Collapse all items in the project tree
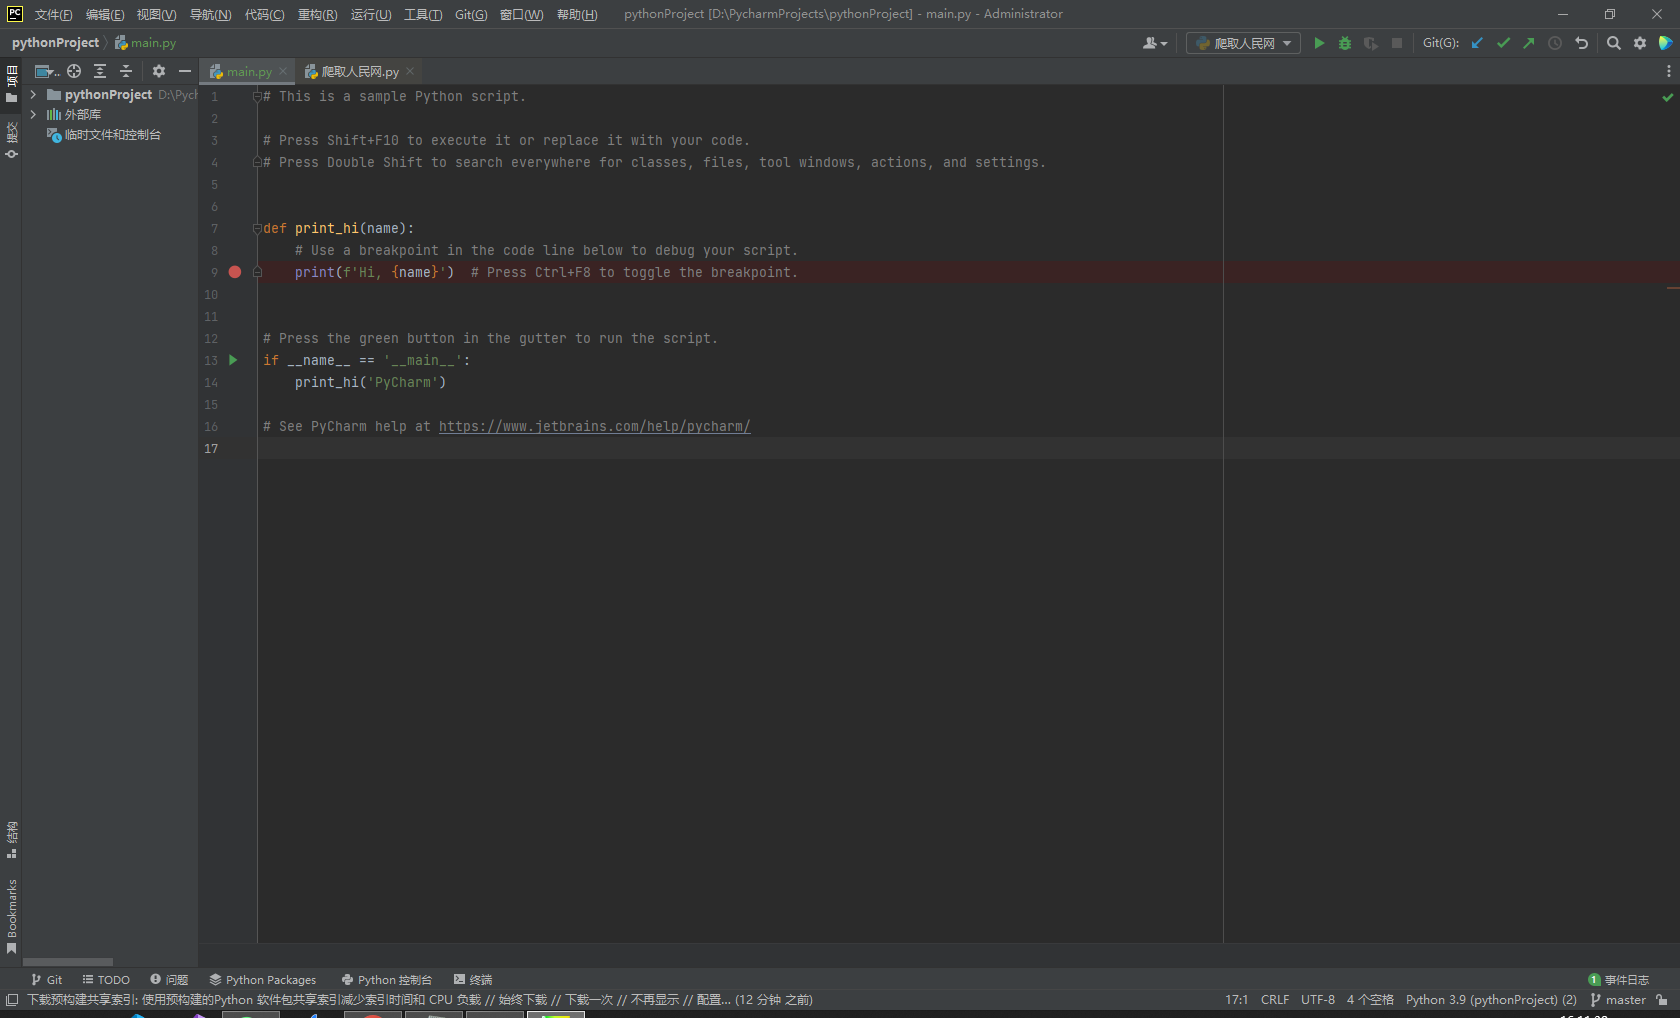 click(x=126, y=71)
